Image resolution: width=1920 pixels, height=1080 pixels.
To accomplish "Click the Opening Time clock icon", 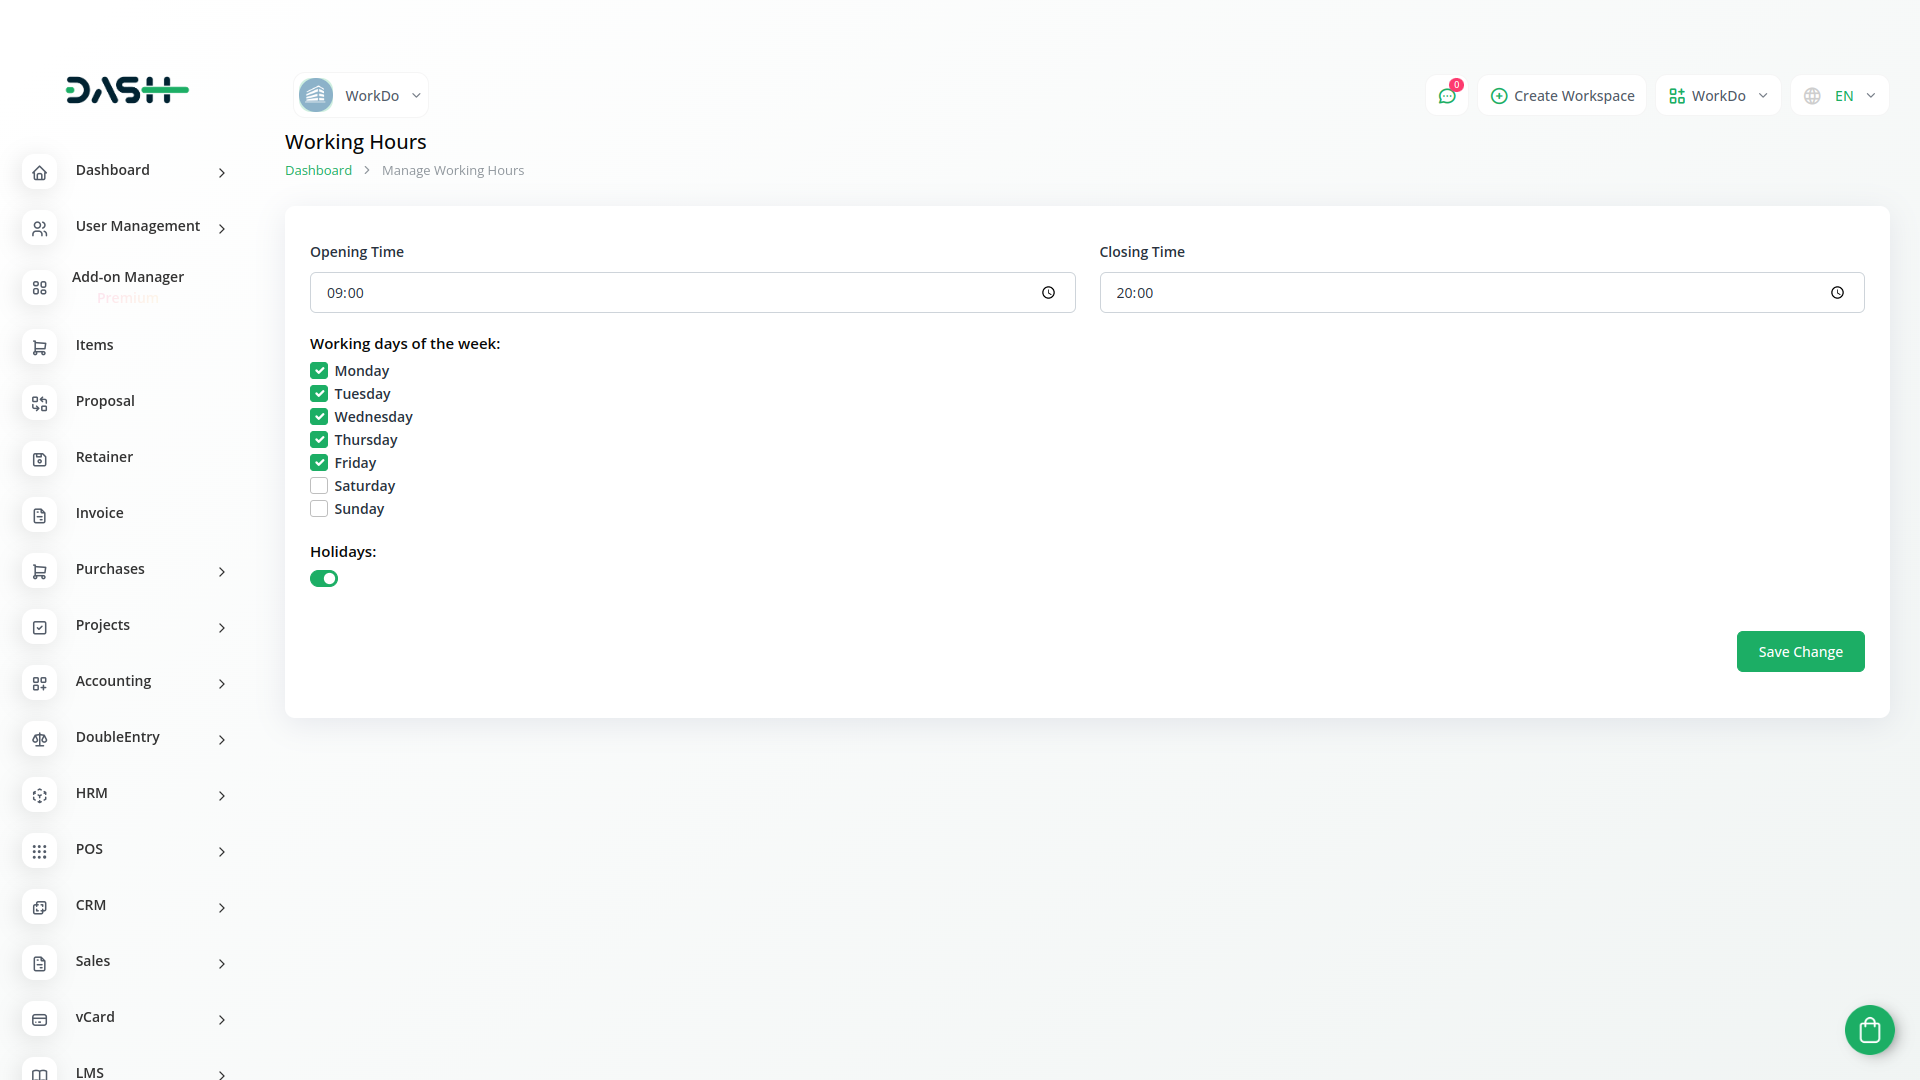I will [x=1048, y=293].
